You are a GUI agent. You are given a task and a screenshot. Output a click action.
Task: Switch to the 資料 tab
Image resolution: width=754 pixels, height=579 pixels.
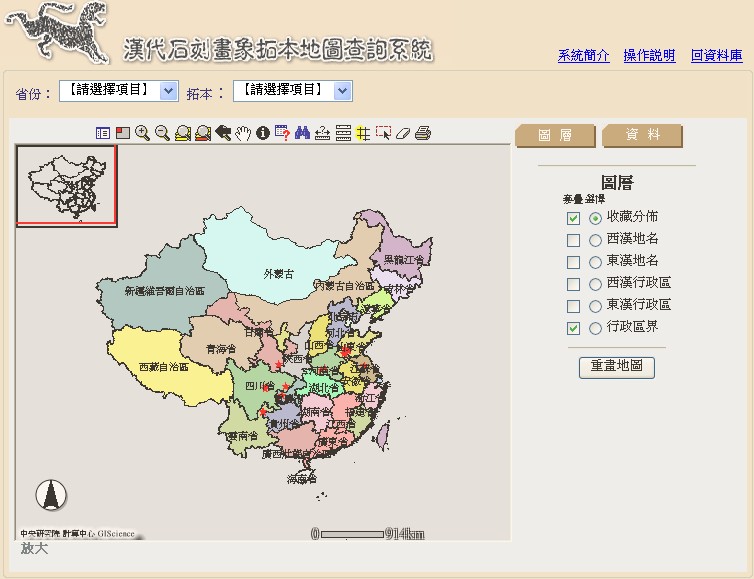tap(642, 135)
